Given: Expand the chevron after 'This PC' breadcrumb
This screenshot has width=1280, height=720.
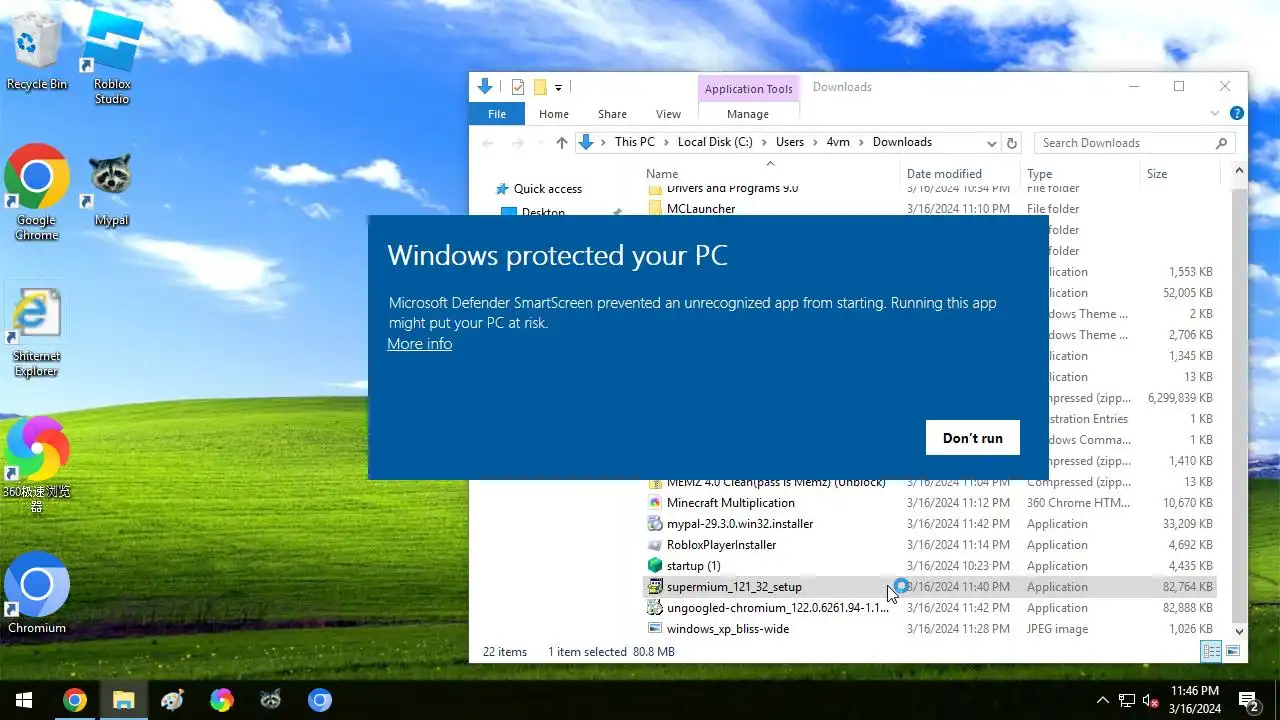Looking at the screenshot, I should pos(666,142).
